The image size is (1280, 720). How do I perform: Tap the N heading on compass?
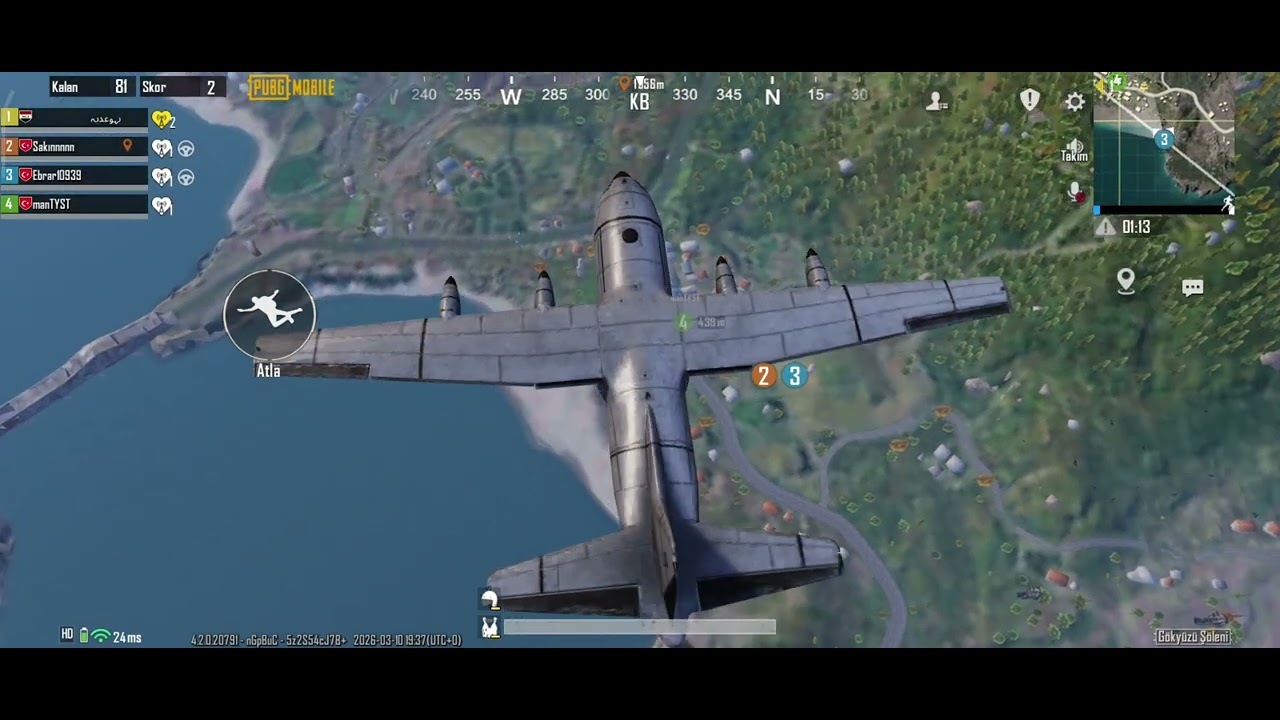coord(772,96)
